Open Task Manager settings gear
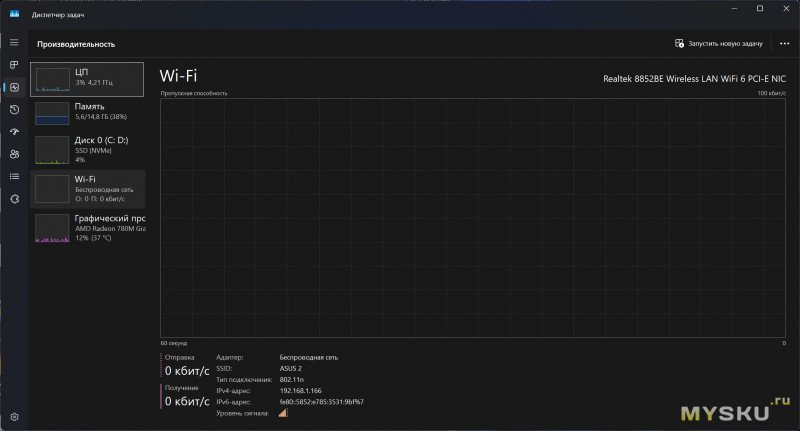The width and height of the screenshot is (800, 431). (x=14, y=416)
